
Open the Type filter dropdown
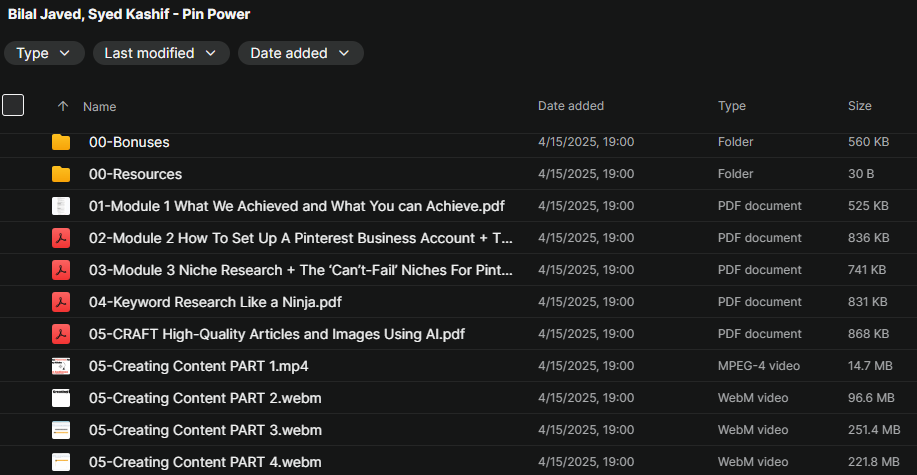[44, 53]
